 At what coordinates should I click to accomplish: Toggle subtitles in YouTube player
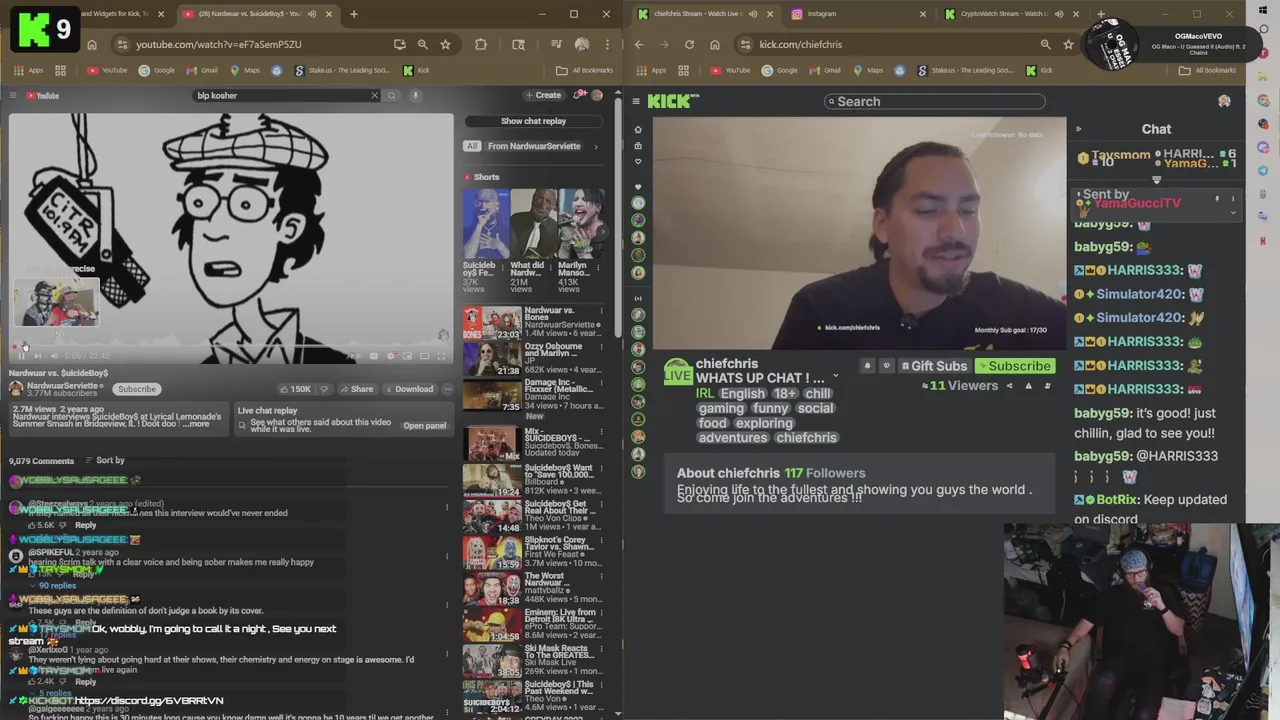[x=374, y=356]
